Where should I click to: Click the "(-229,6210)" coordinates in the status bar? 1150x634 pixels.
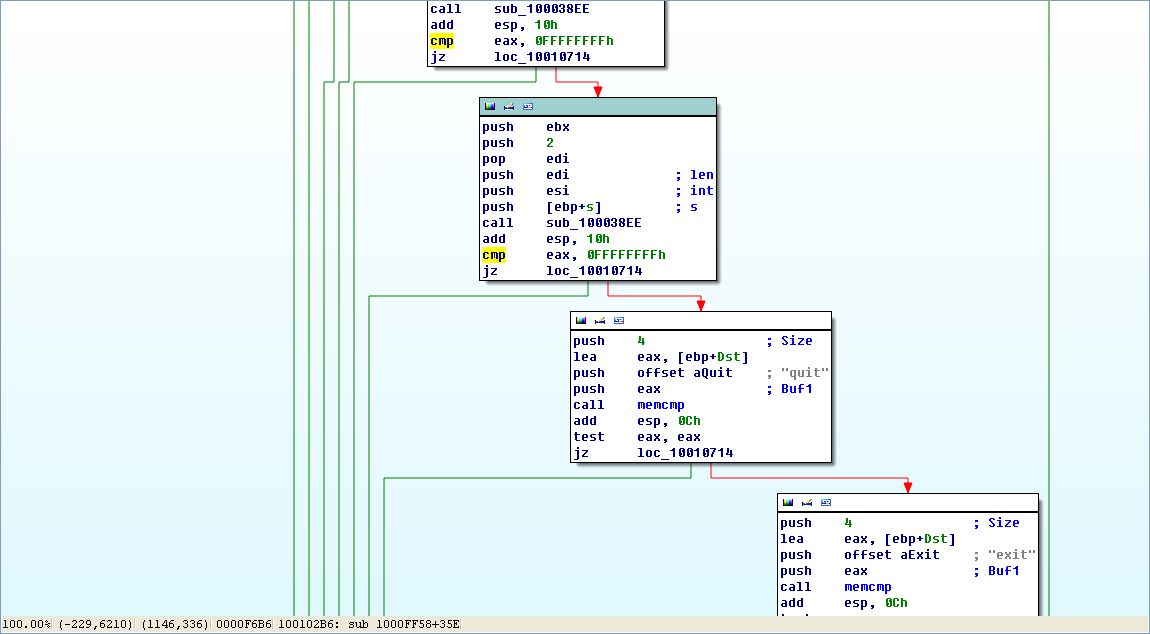click(95, 624)
